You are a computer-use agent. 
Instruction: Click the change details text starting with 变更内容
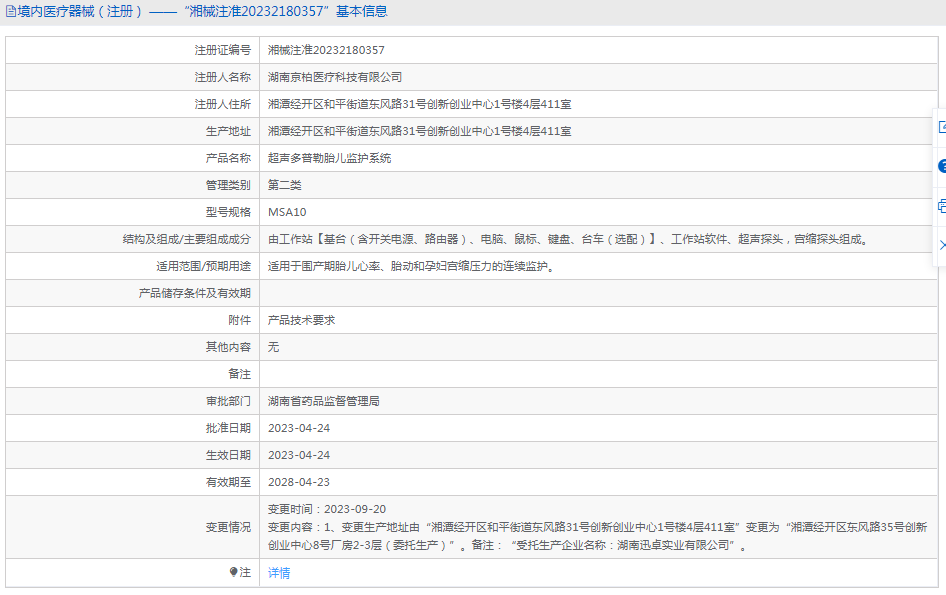[597, 536]
